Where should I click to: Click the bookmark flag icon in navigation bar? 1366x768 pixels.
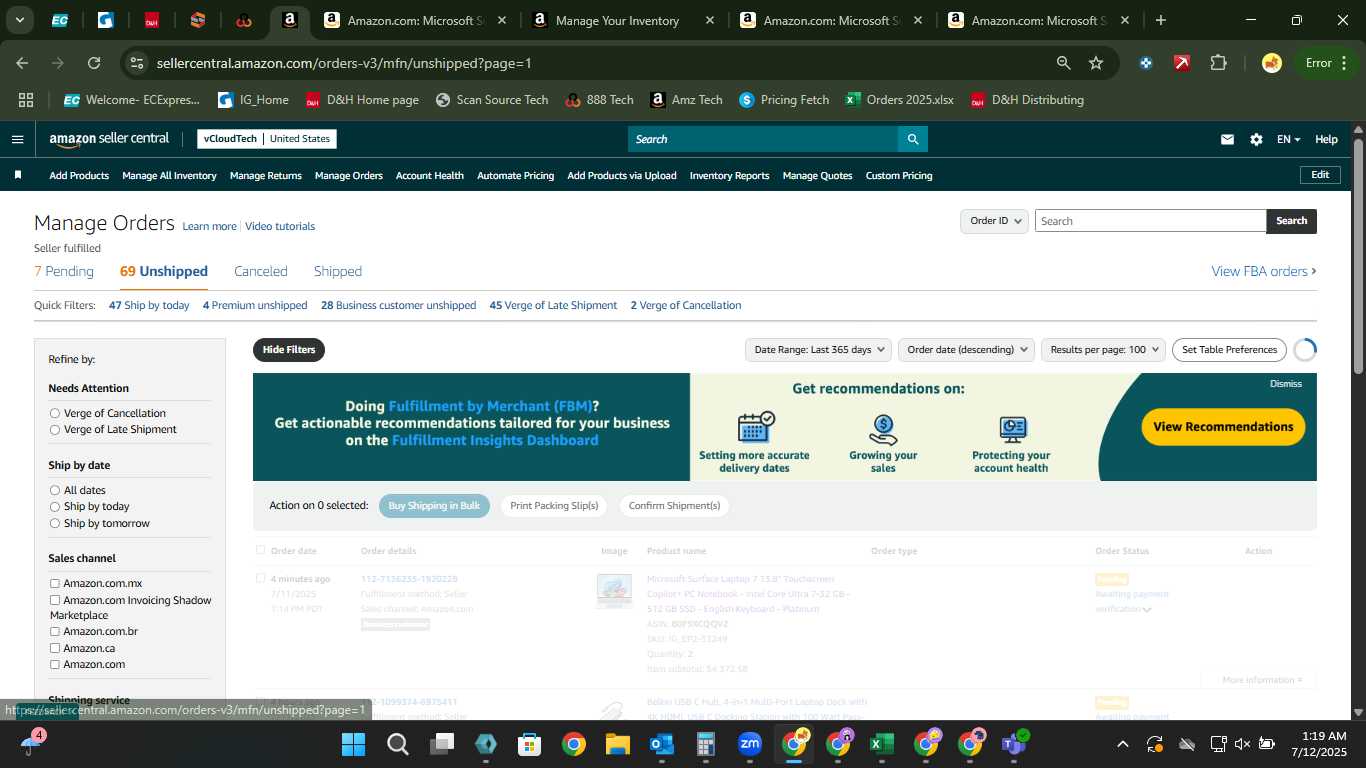tap(18, 175)
